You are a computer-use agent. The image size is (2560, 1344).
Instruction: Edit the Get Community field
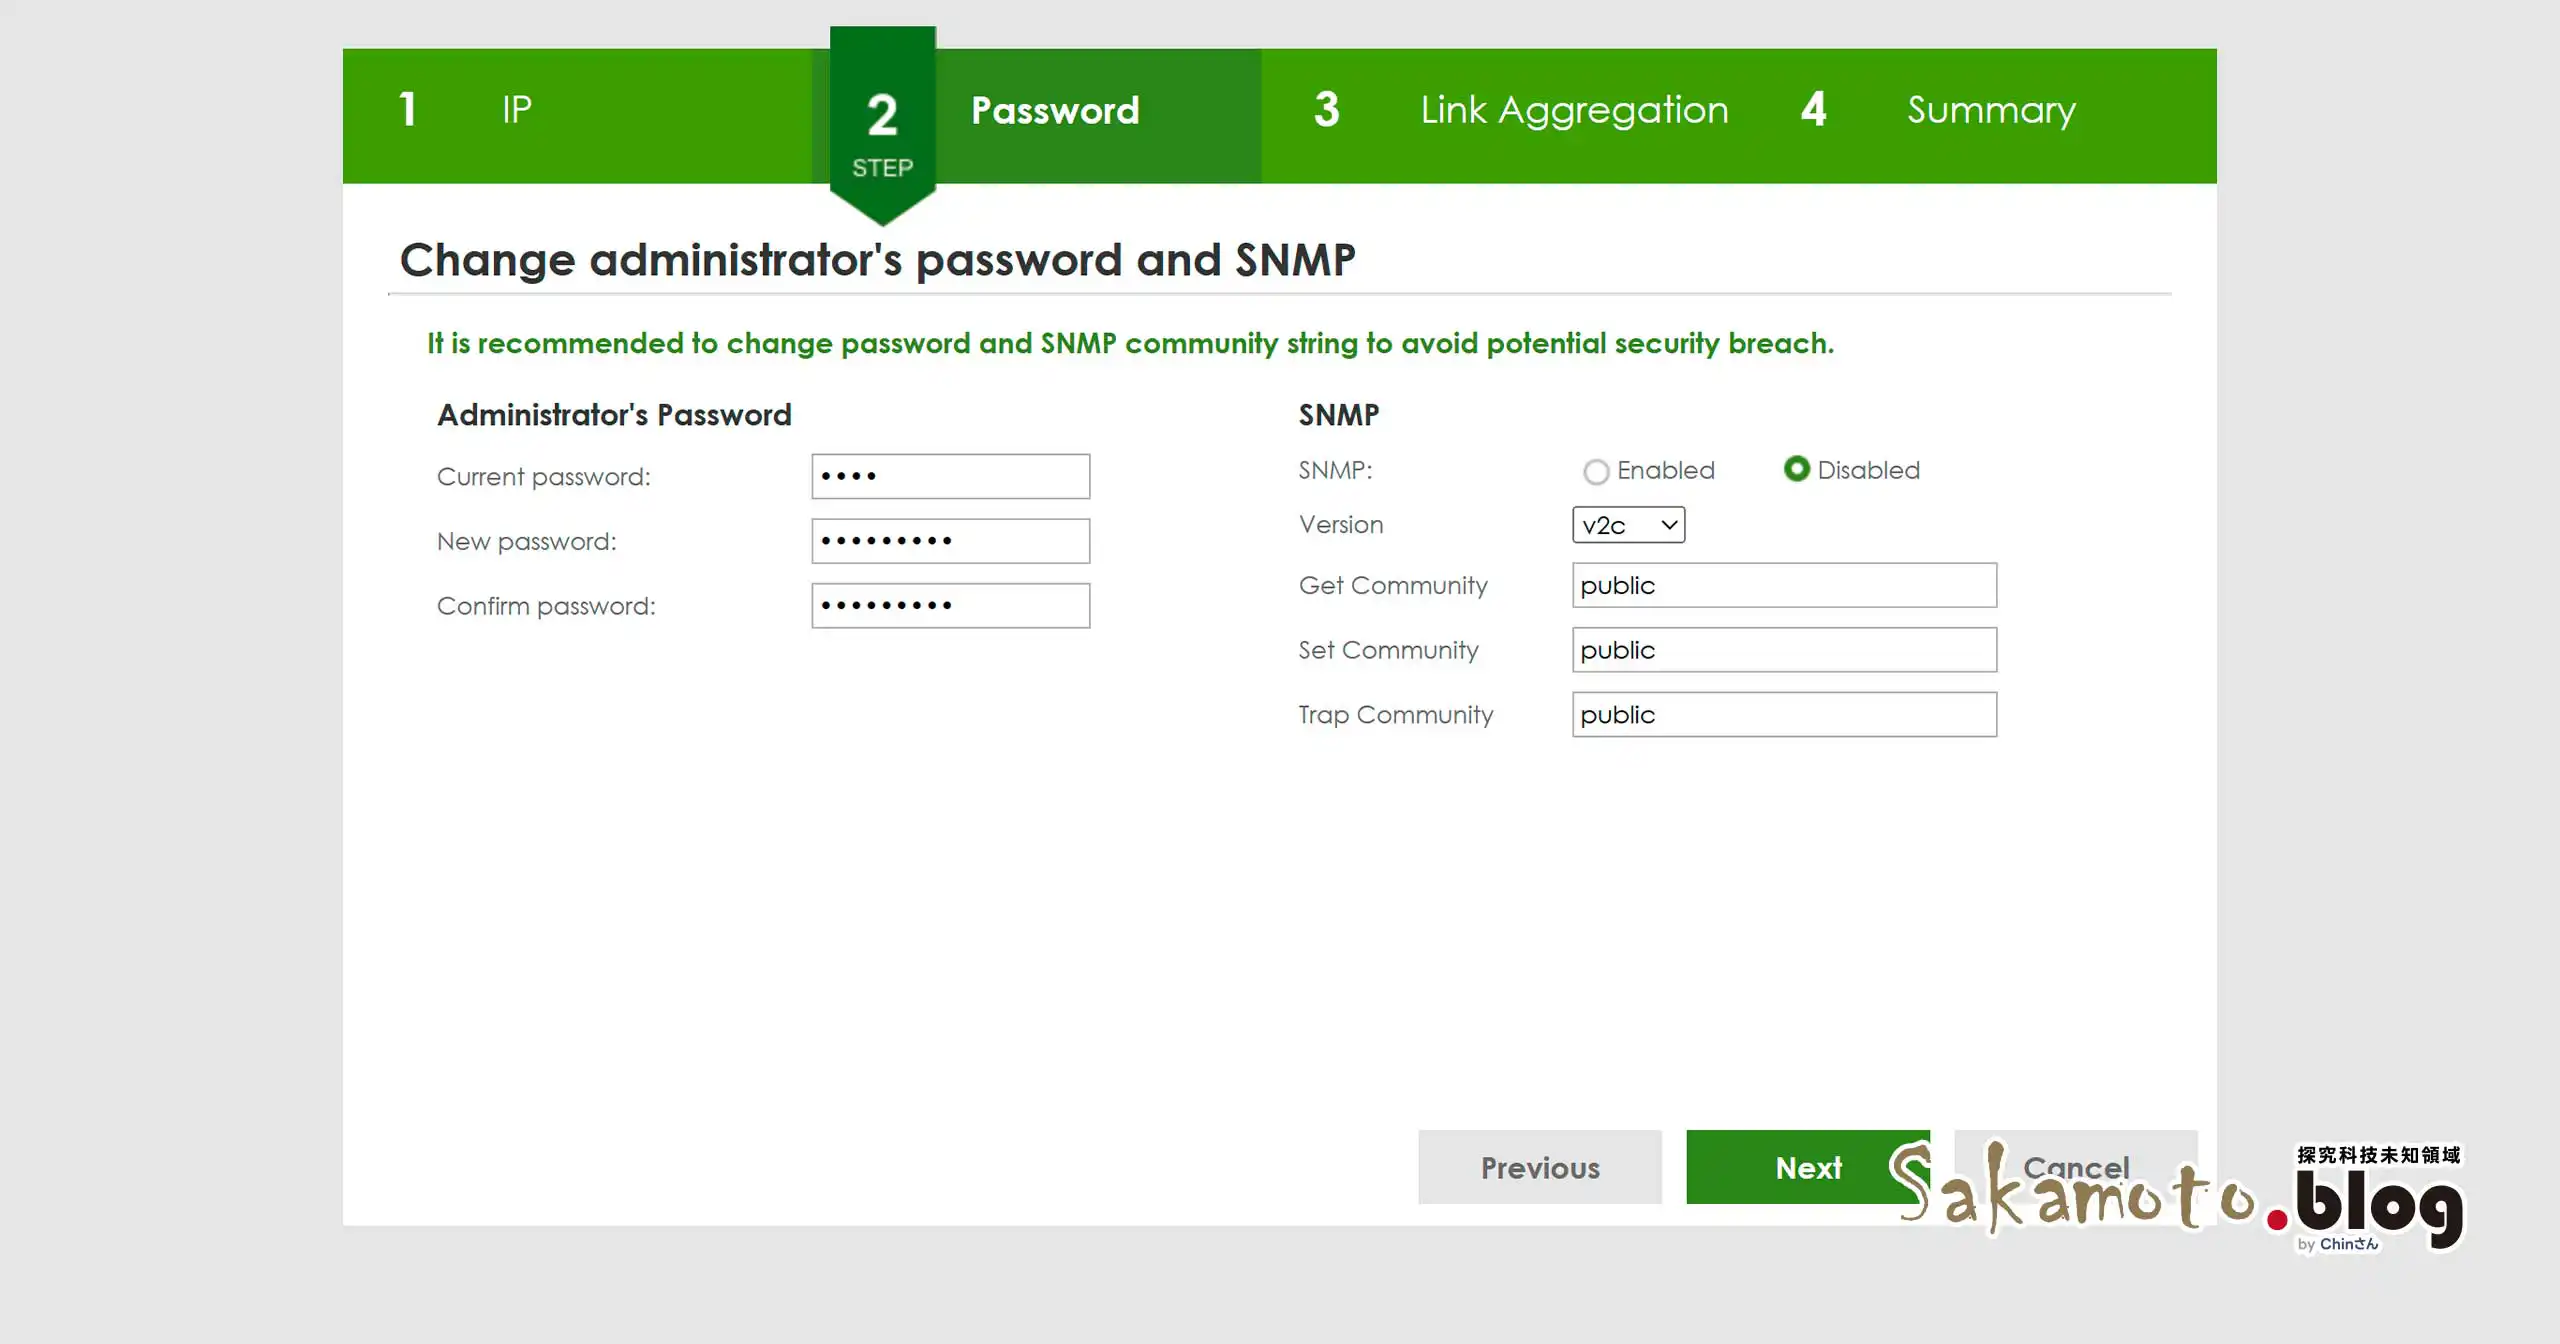pyautogui.click(x=1784, y=586)
